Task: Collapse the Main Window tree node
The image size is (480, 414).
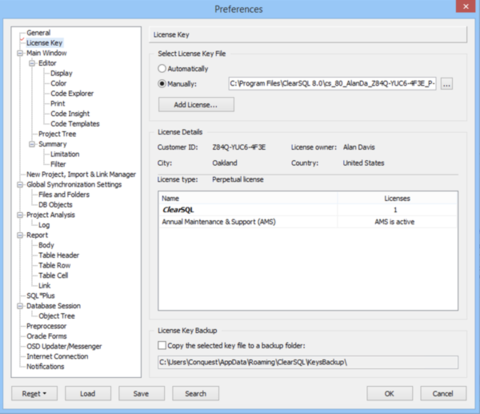Action: click(20, 53)
